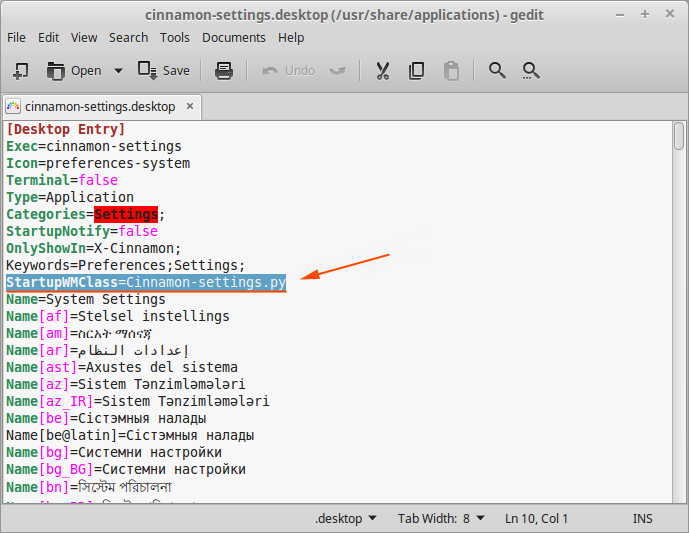
Task: Open the File menu
Action: (x=16, y=38)
